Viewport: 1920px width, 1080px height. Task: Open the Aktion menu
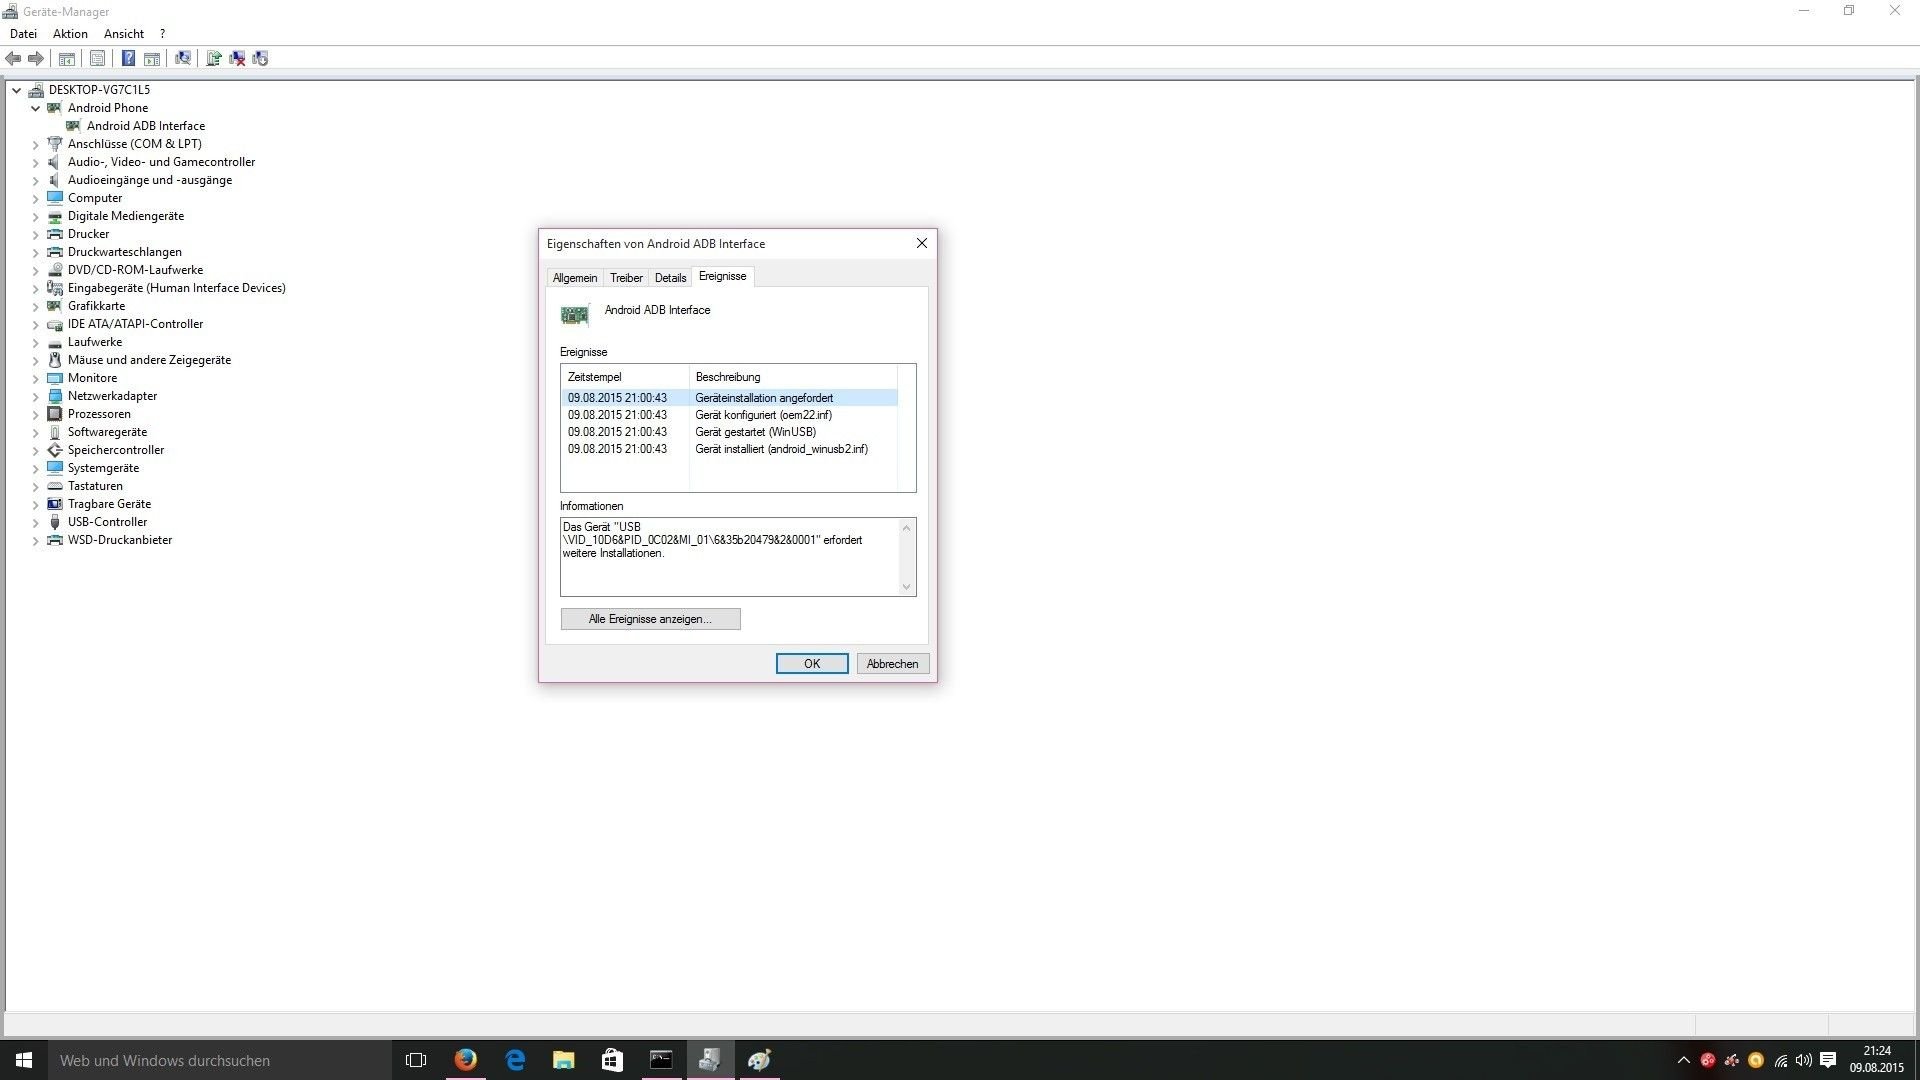coord(70,34)
